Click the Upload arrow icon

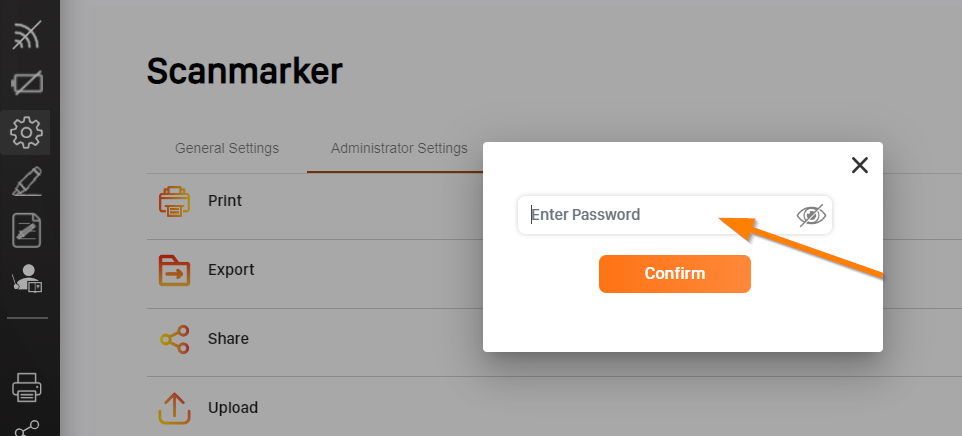174,408
